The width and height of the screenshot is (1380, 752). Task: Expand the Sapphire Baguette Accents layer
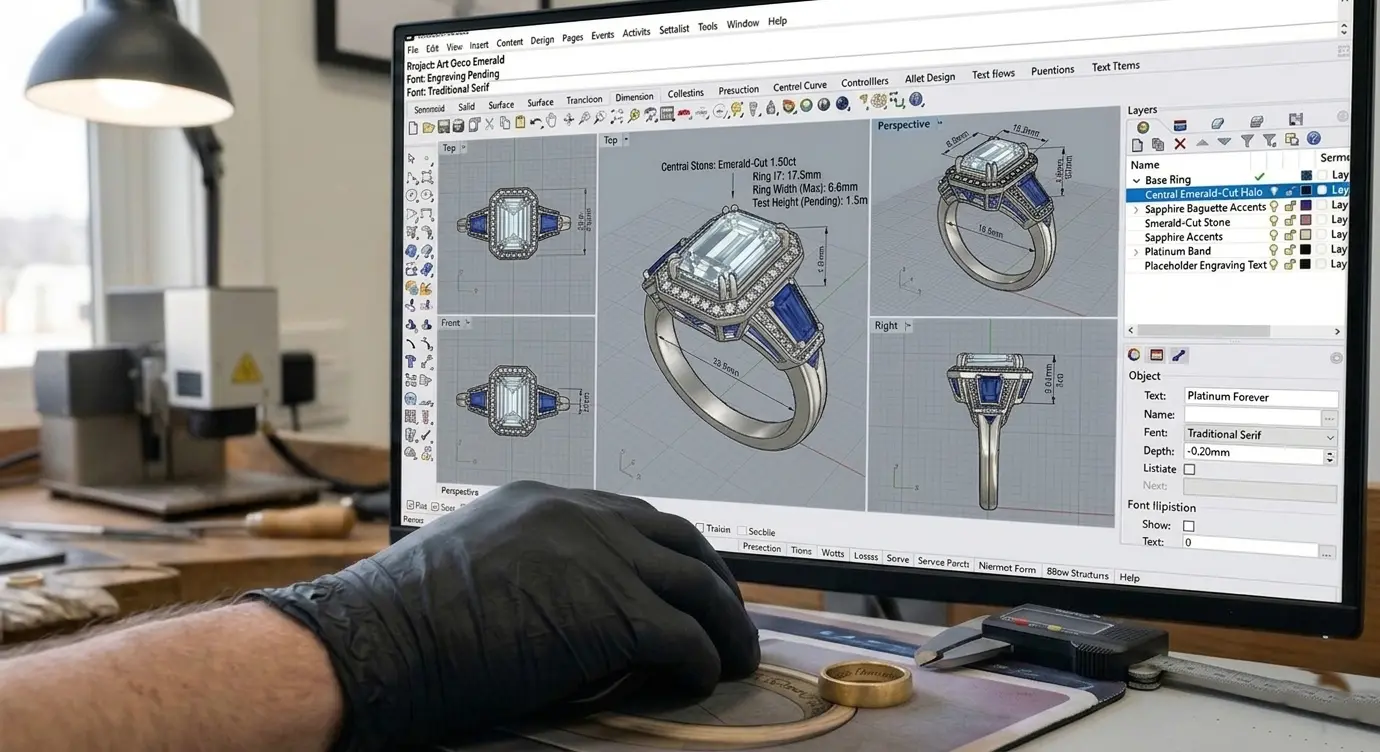[x=1136, y=210]
